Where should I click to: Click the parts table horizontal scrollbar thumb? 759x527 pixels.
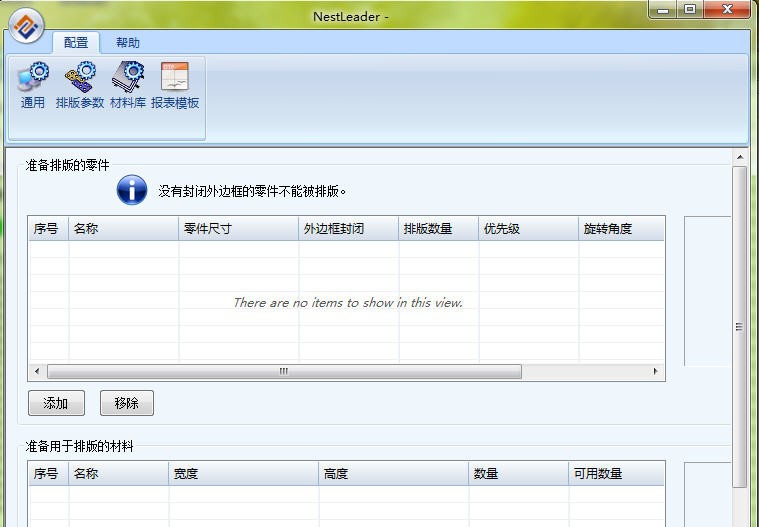[x=284, y=371]
